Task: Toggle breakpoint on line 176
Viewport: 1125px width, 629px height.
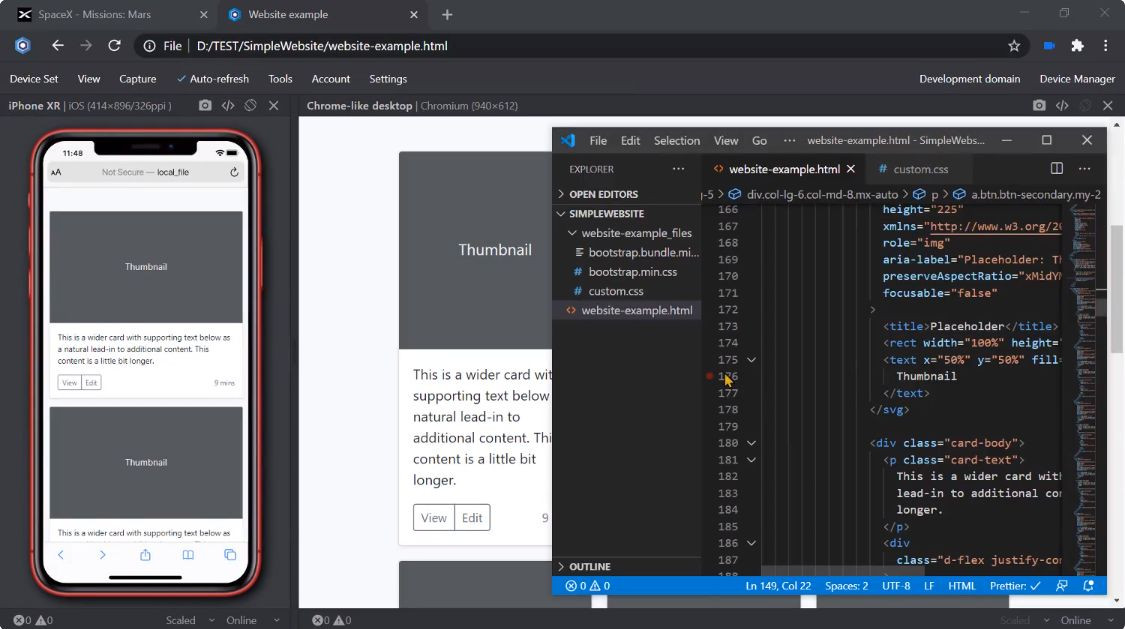Action: (x=710, y=376)
